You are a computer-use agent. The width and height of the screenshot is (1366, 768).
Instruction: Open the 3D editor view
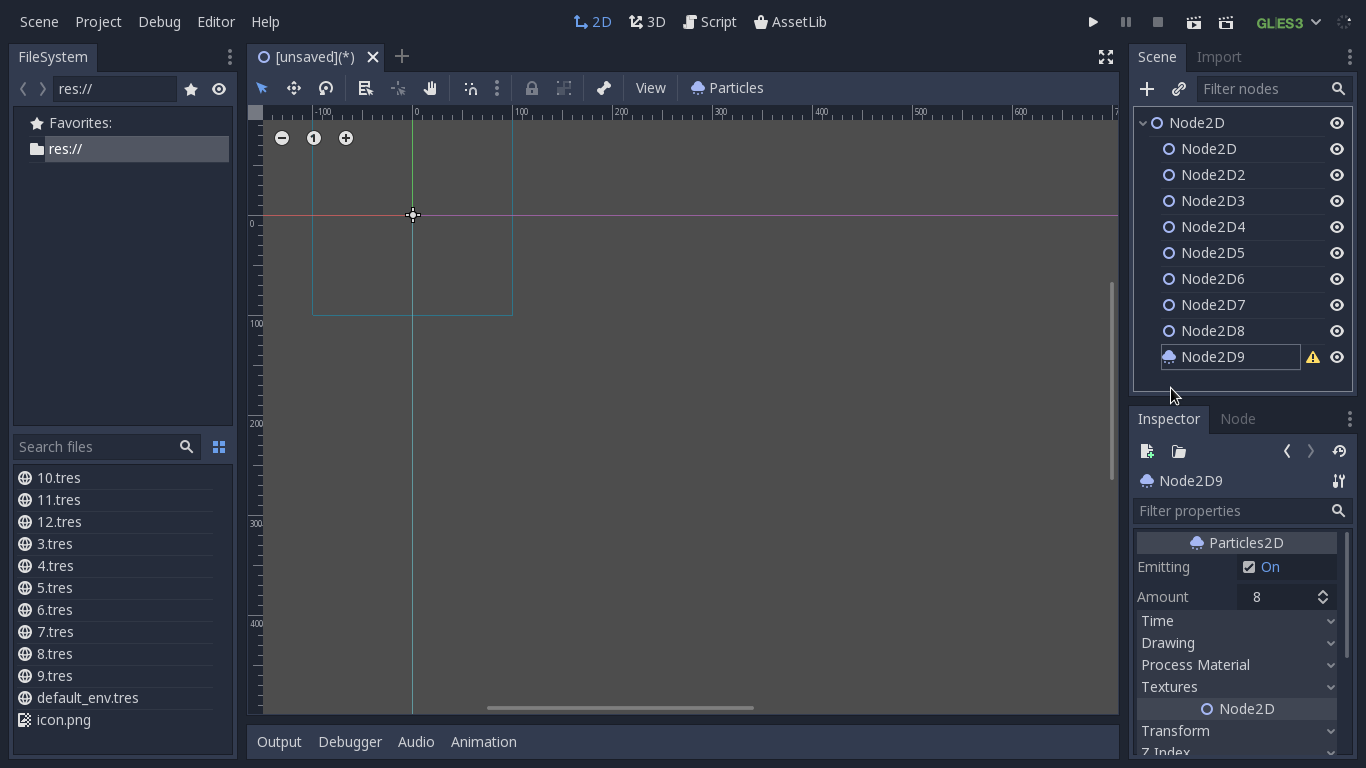[647, 21]
